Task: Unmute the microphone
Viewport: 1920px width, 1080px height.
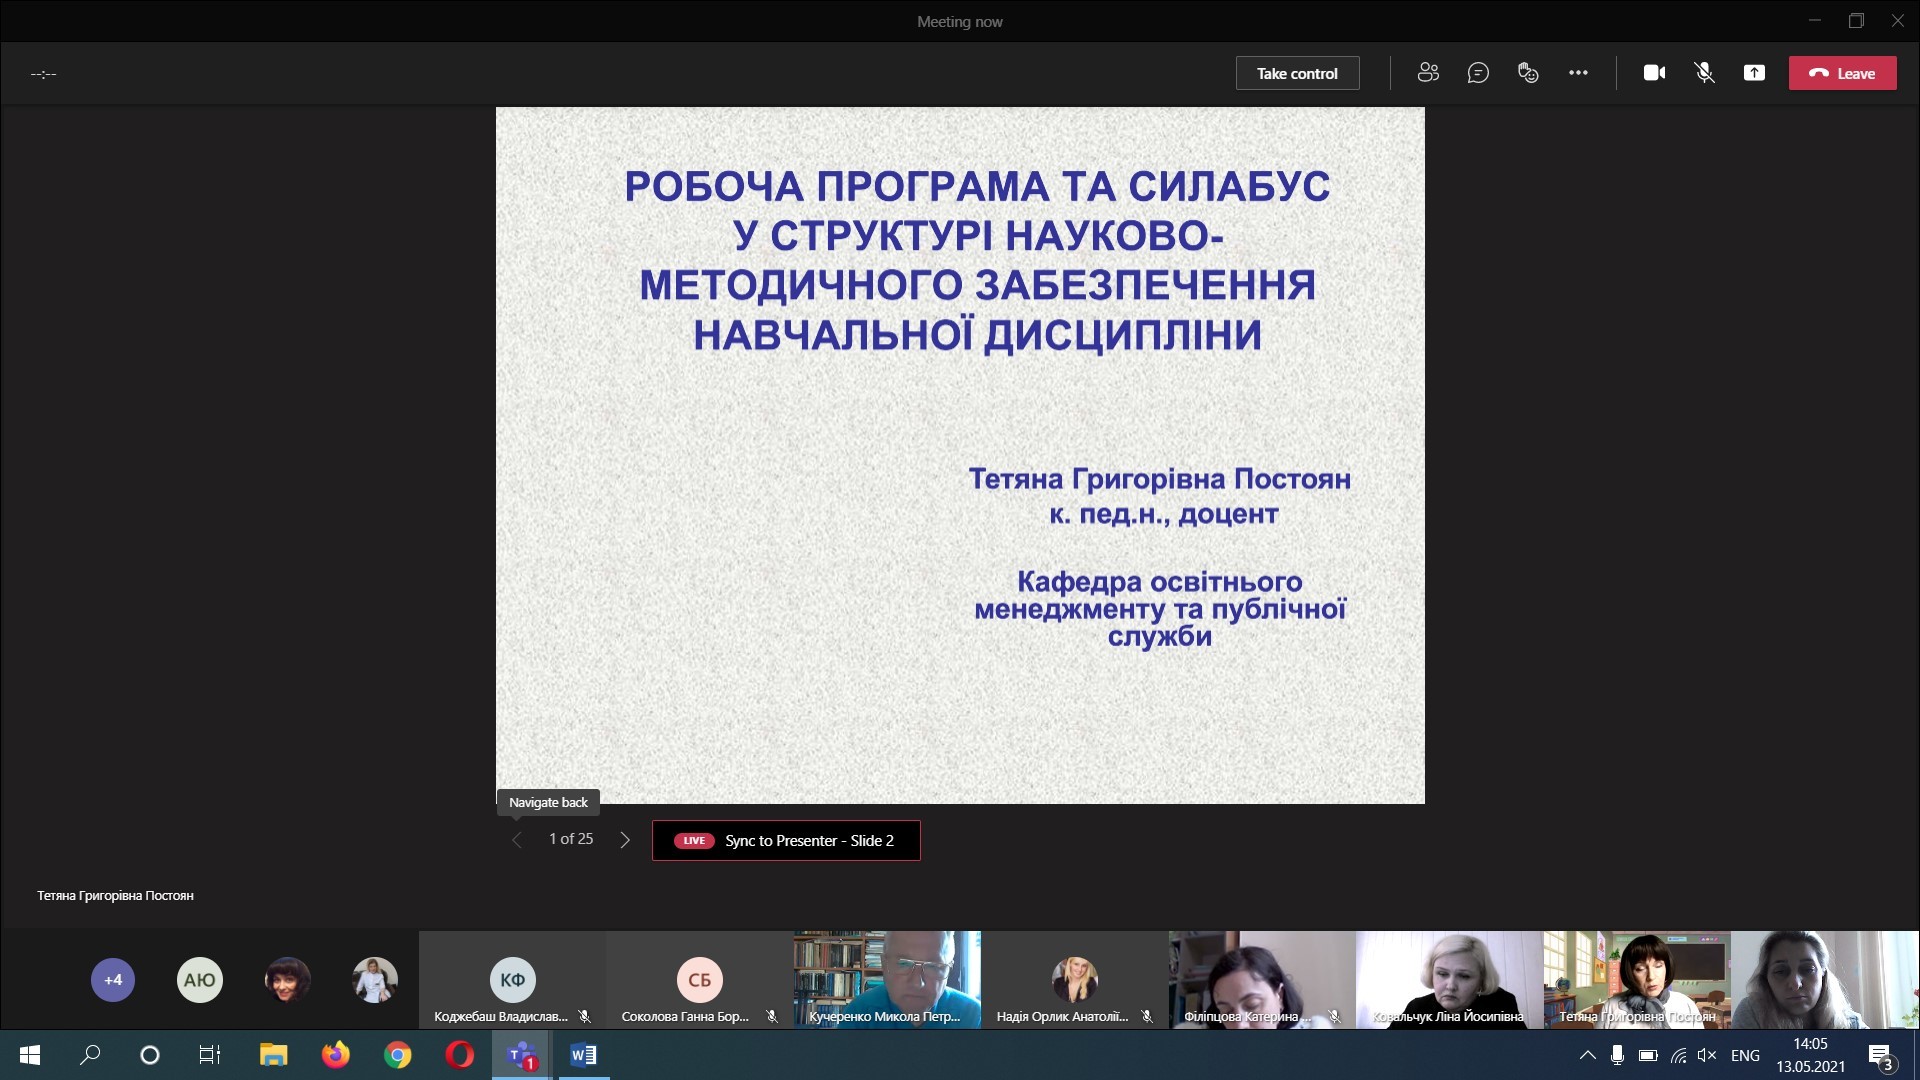Action: pyautogui.click(x=1704, y=73)
